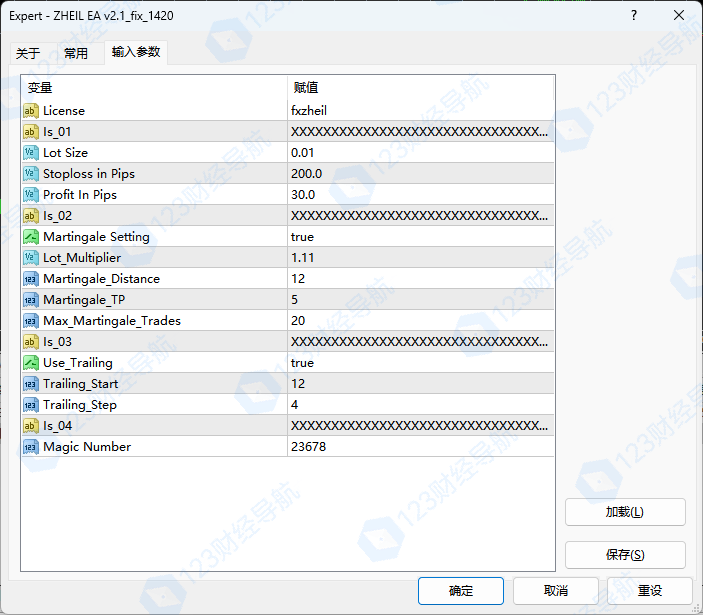Viewport: 703px width, 615px height.
Task: Click the string icon beside Is_04
Action: (x=30, y=426)
